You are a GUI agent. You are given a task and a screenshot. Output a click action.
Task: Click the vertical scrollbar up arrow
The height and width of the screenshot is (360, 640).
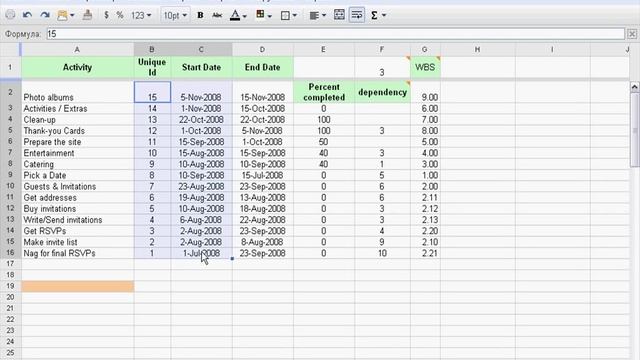tap(634, 87)
